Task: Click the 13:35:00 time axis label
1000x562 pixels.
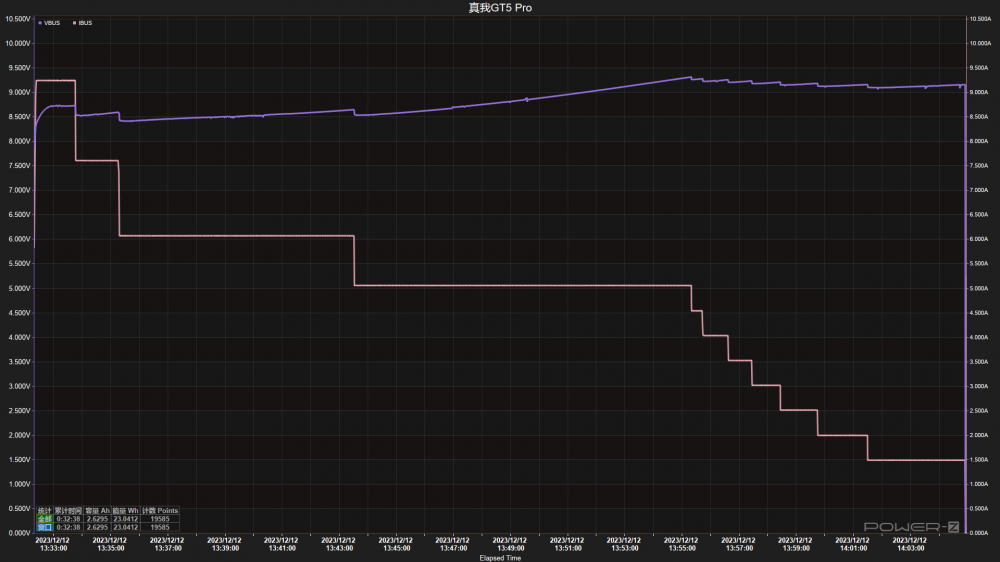Action: (x=111, y=548)
